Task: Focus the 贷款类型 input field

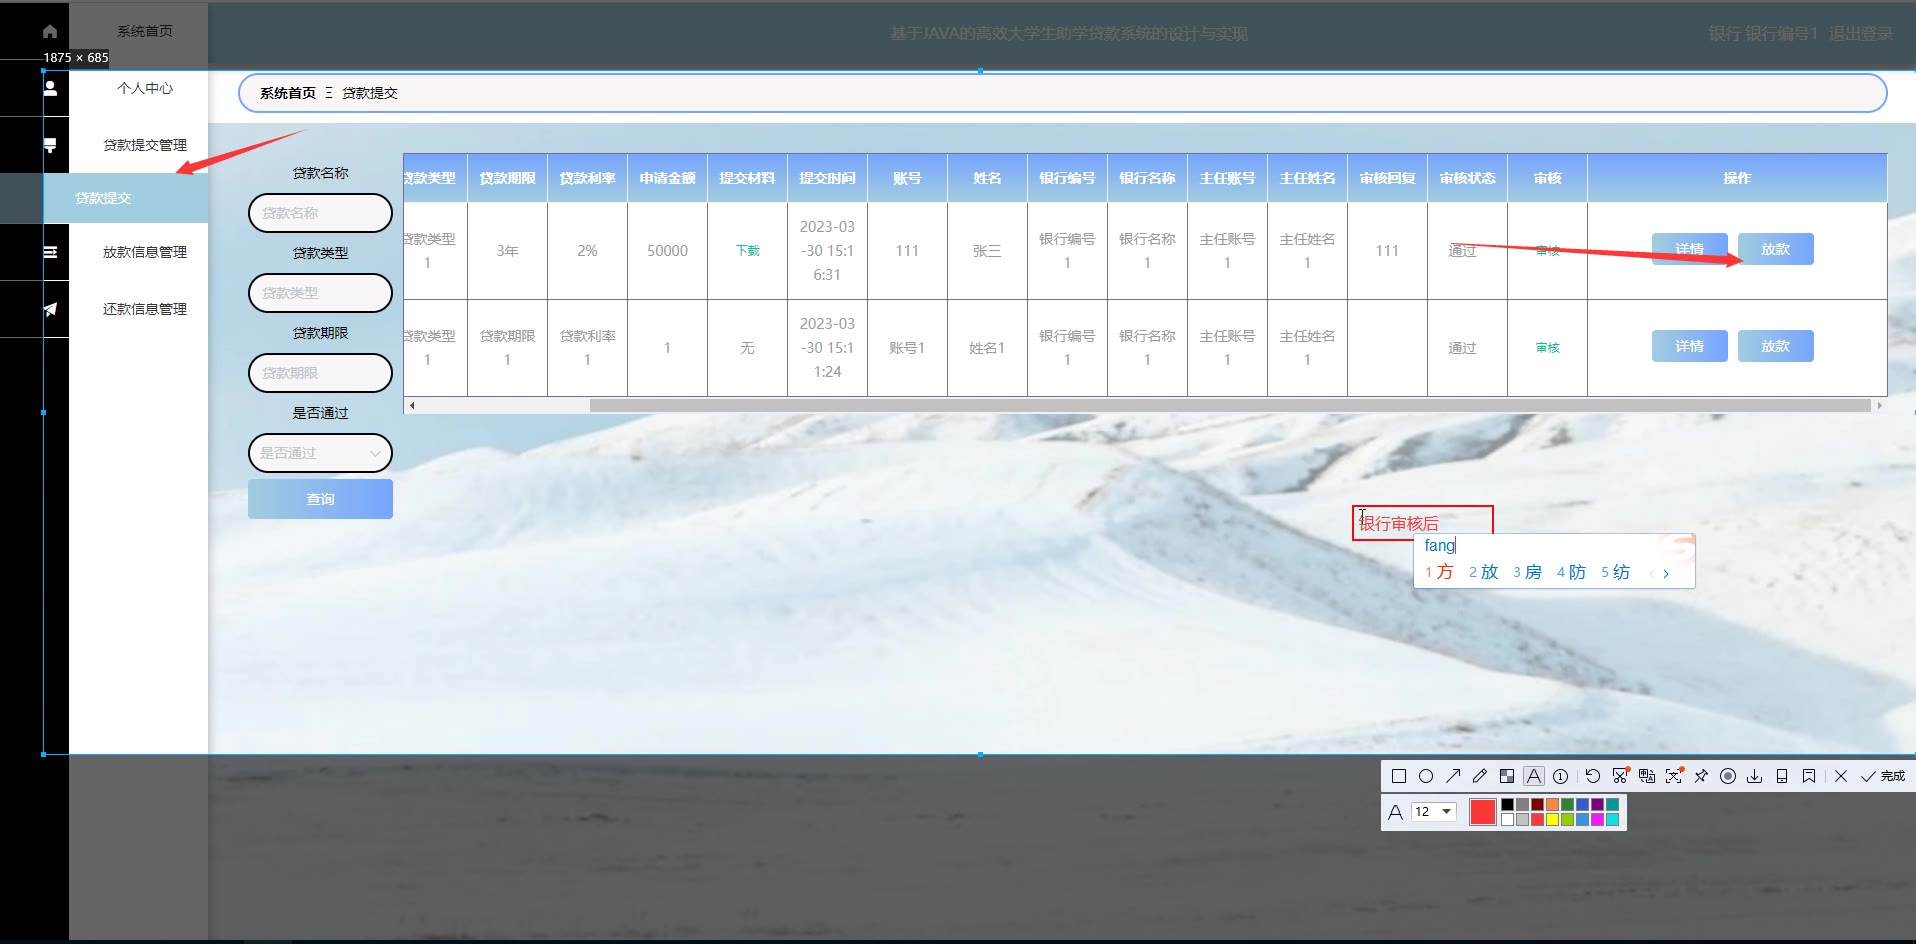Action: 320,293
